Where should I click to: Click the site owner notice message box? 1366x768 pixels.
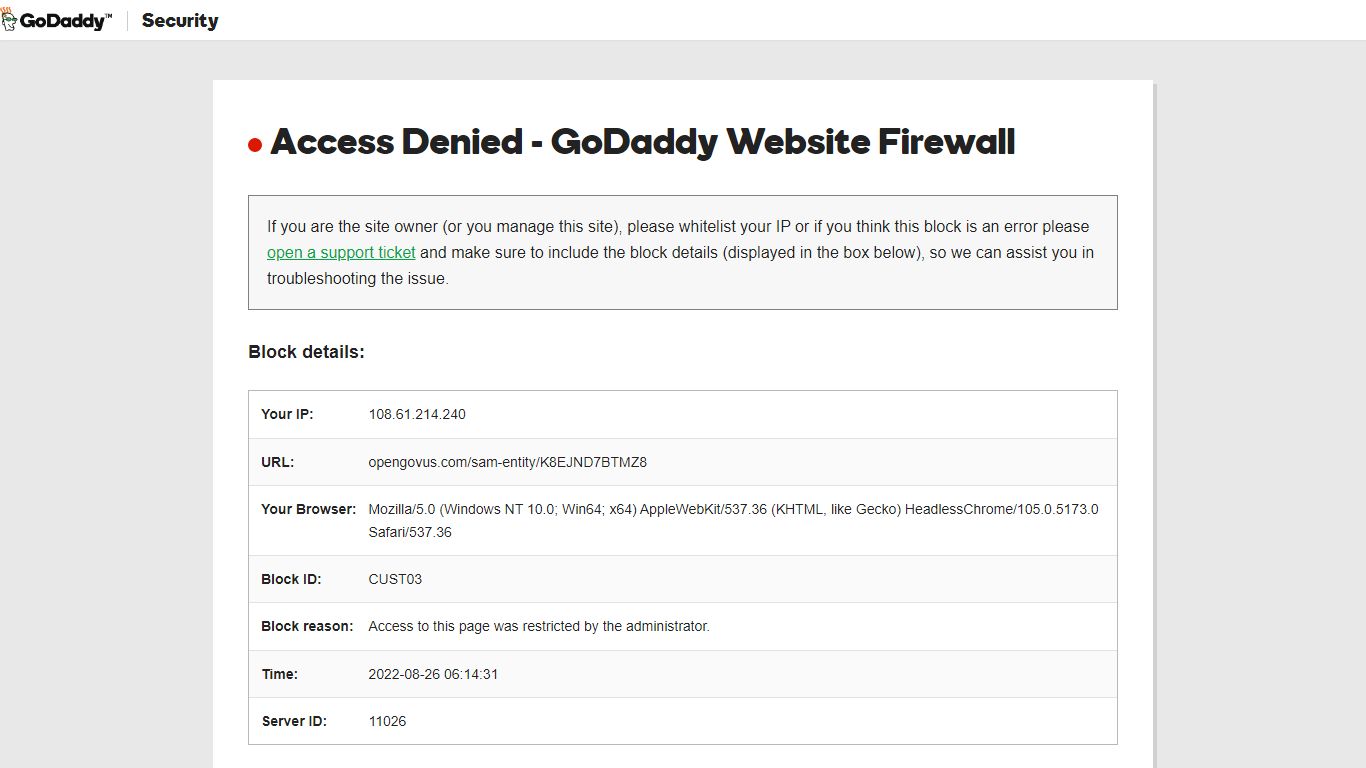coord(683,252)
